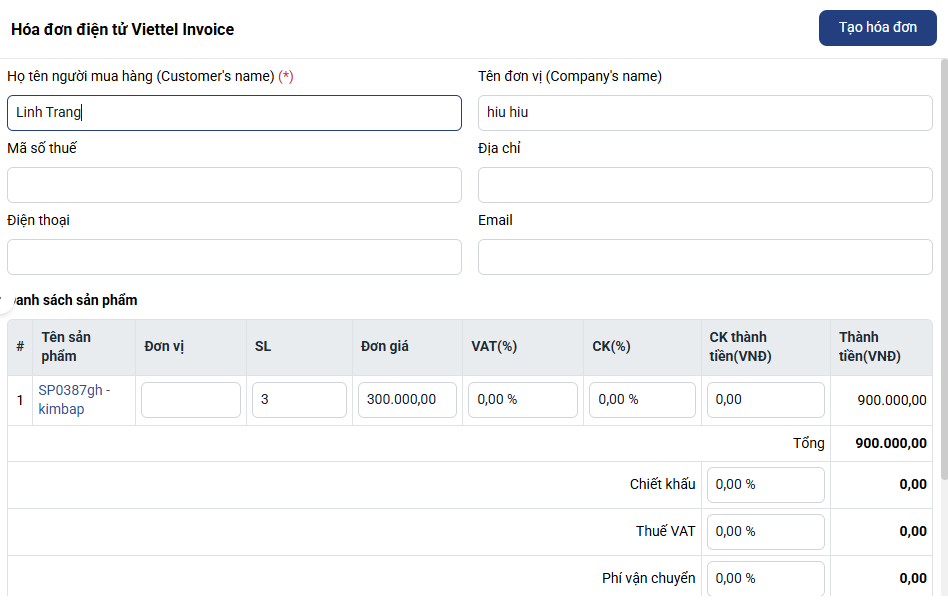Focus the customer name field with Linh Trang

(234, 113)
